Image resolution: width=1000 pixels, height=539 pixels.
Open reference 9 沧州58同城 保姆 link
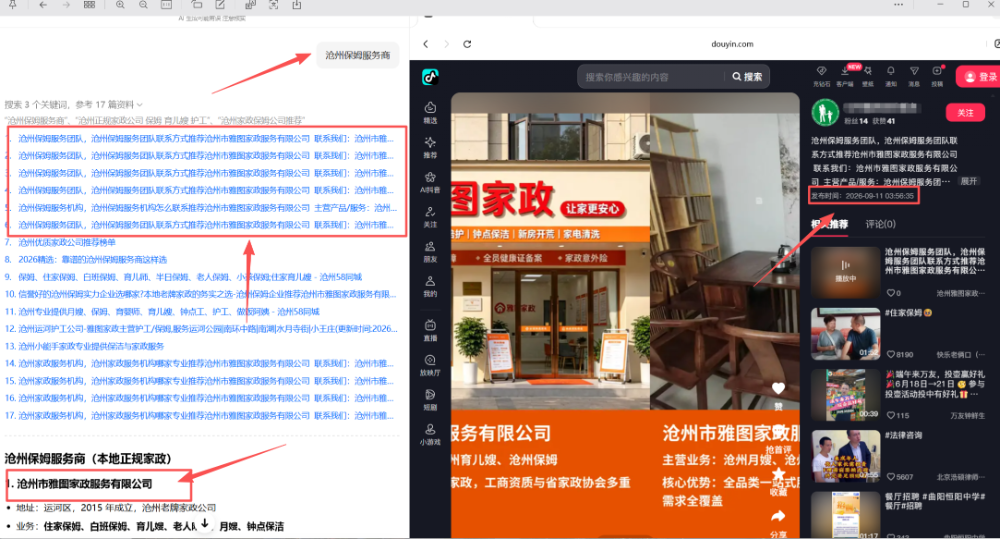190,277
